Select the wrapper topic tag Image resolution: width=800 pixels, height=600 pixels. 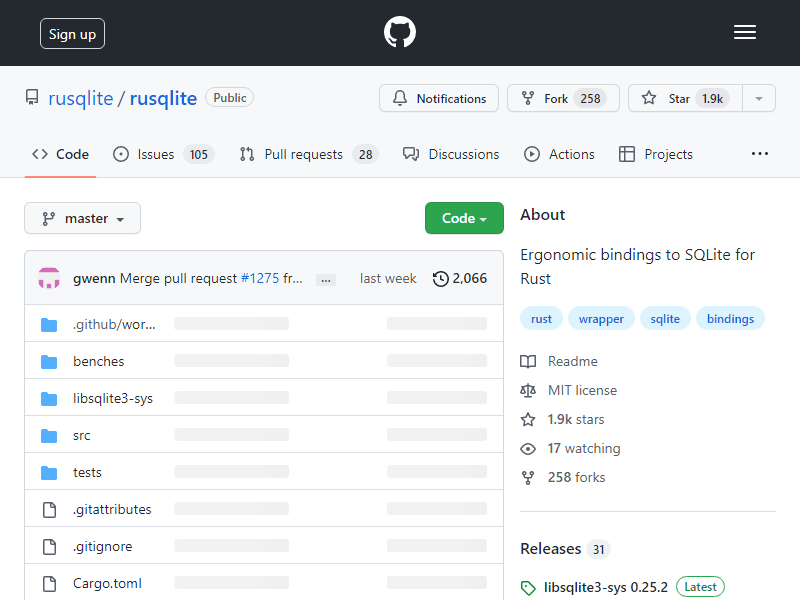tap(601, 319)
